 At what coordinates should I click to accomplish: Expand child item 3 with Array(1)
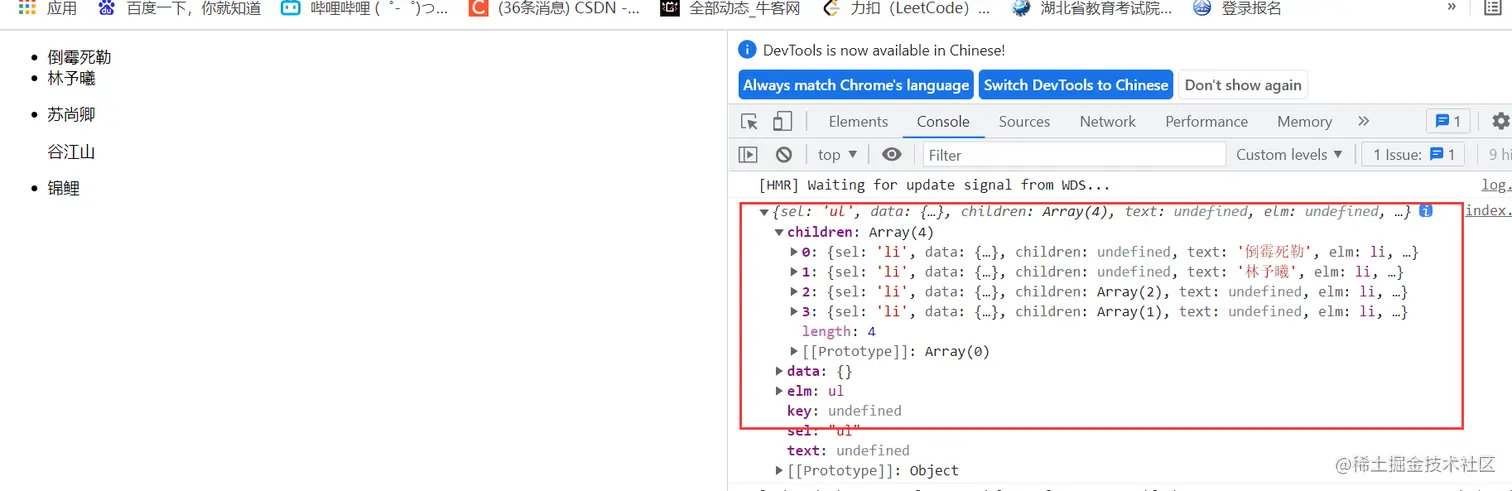pos(795,312)
